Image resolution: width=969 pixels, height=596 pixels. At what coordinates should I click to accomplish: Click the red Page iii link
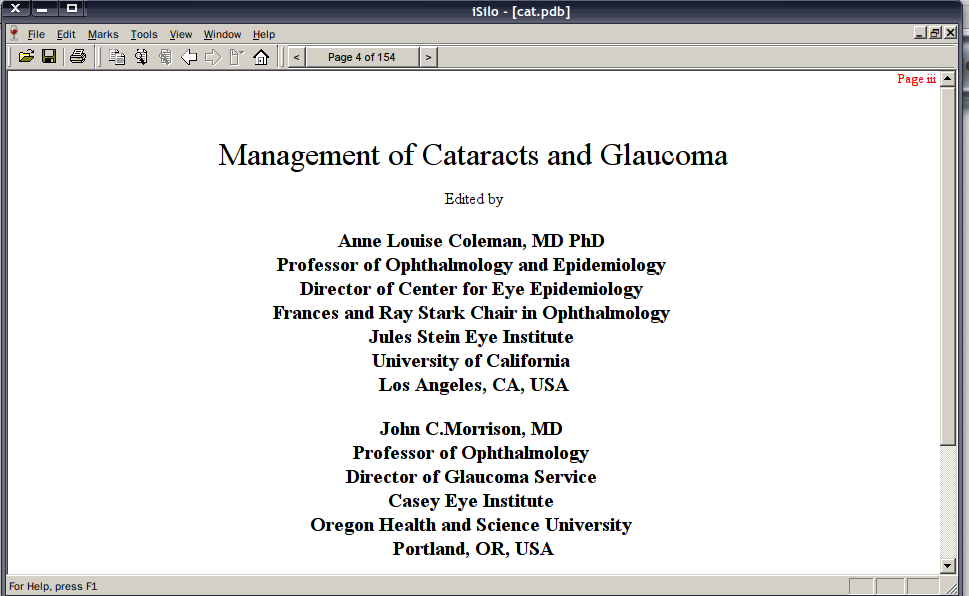[x=916, y=79]
